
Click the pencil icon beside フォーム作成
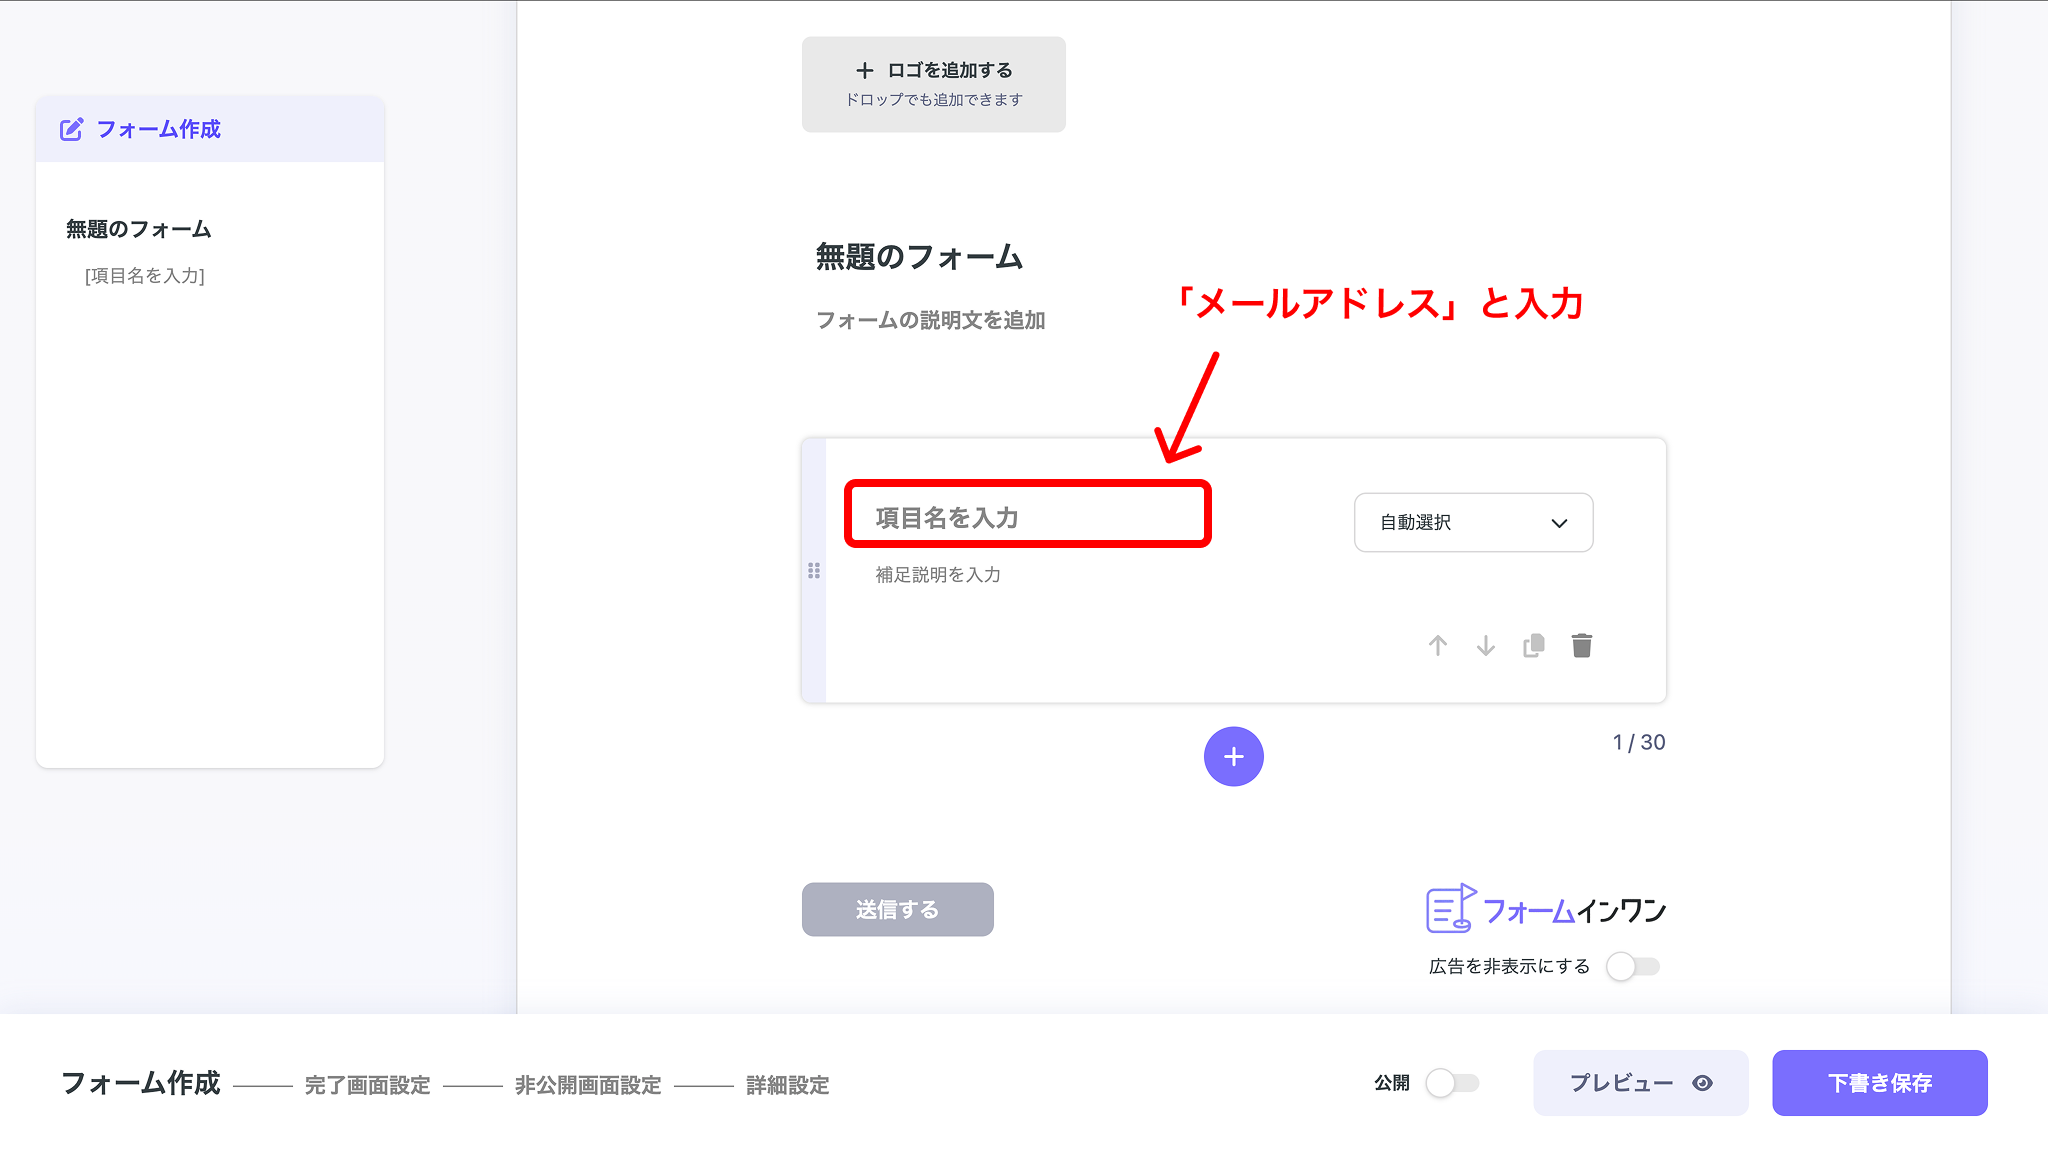[70, 129]
